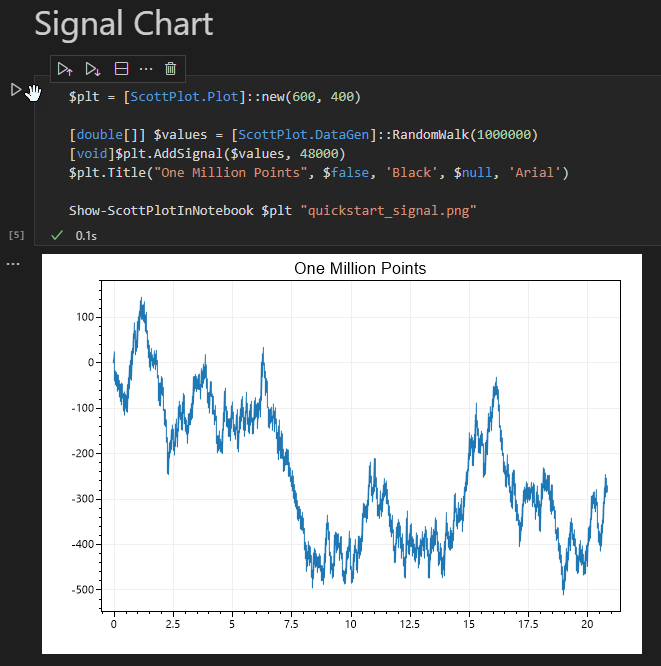Delete the cell with the trash icon
The width and height of the screenshot is (661, 666).
(170, 68)
